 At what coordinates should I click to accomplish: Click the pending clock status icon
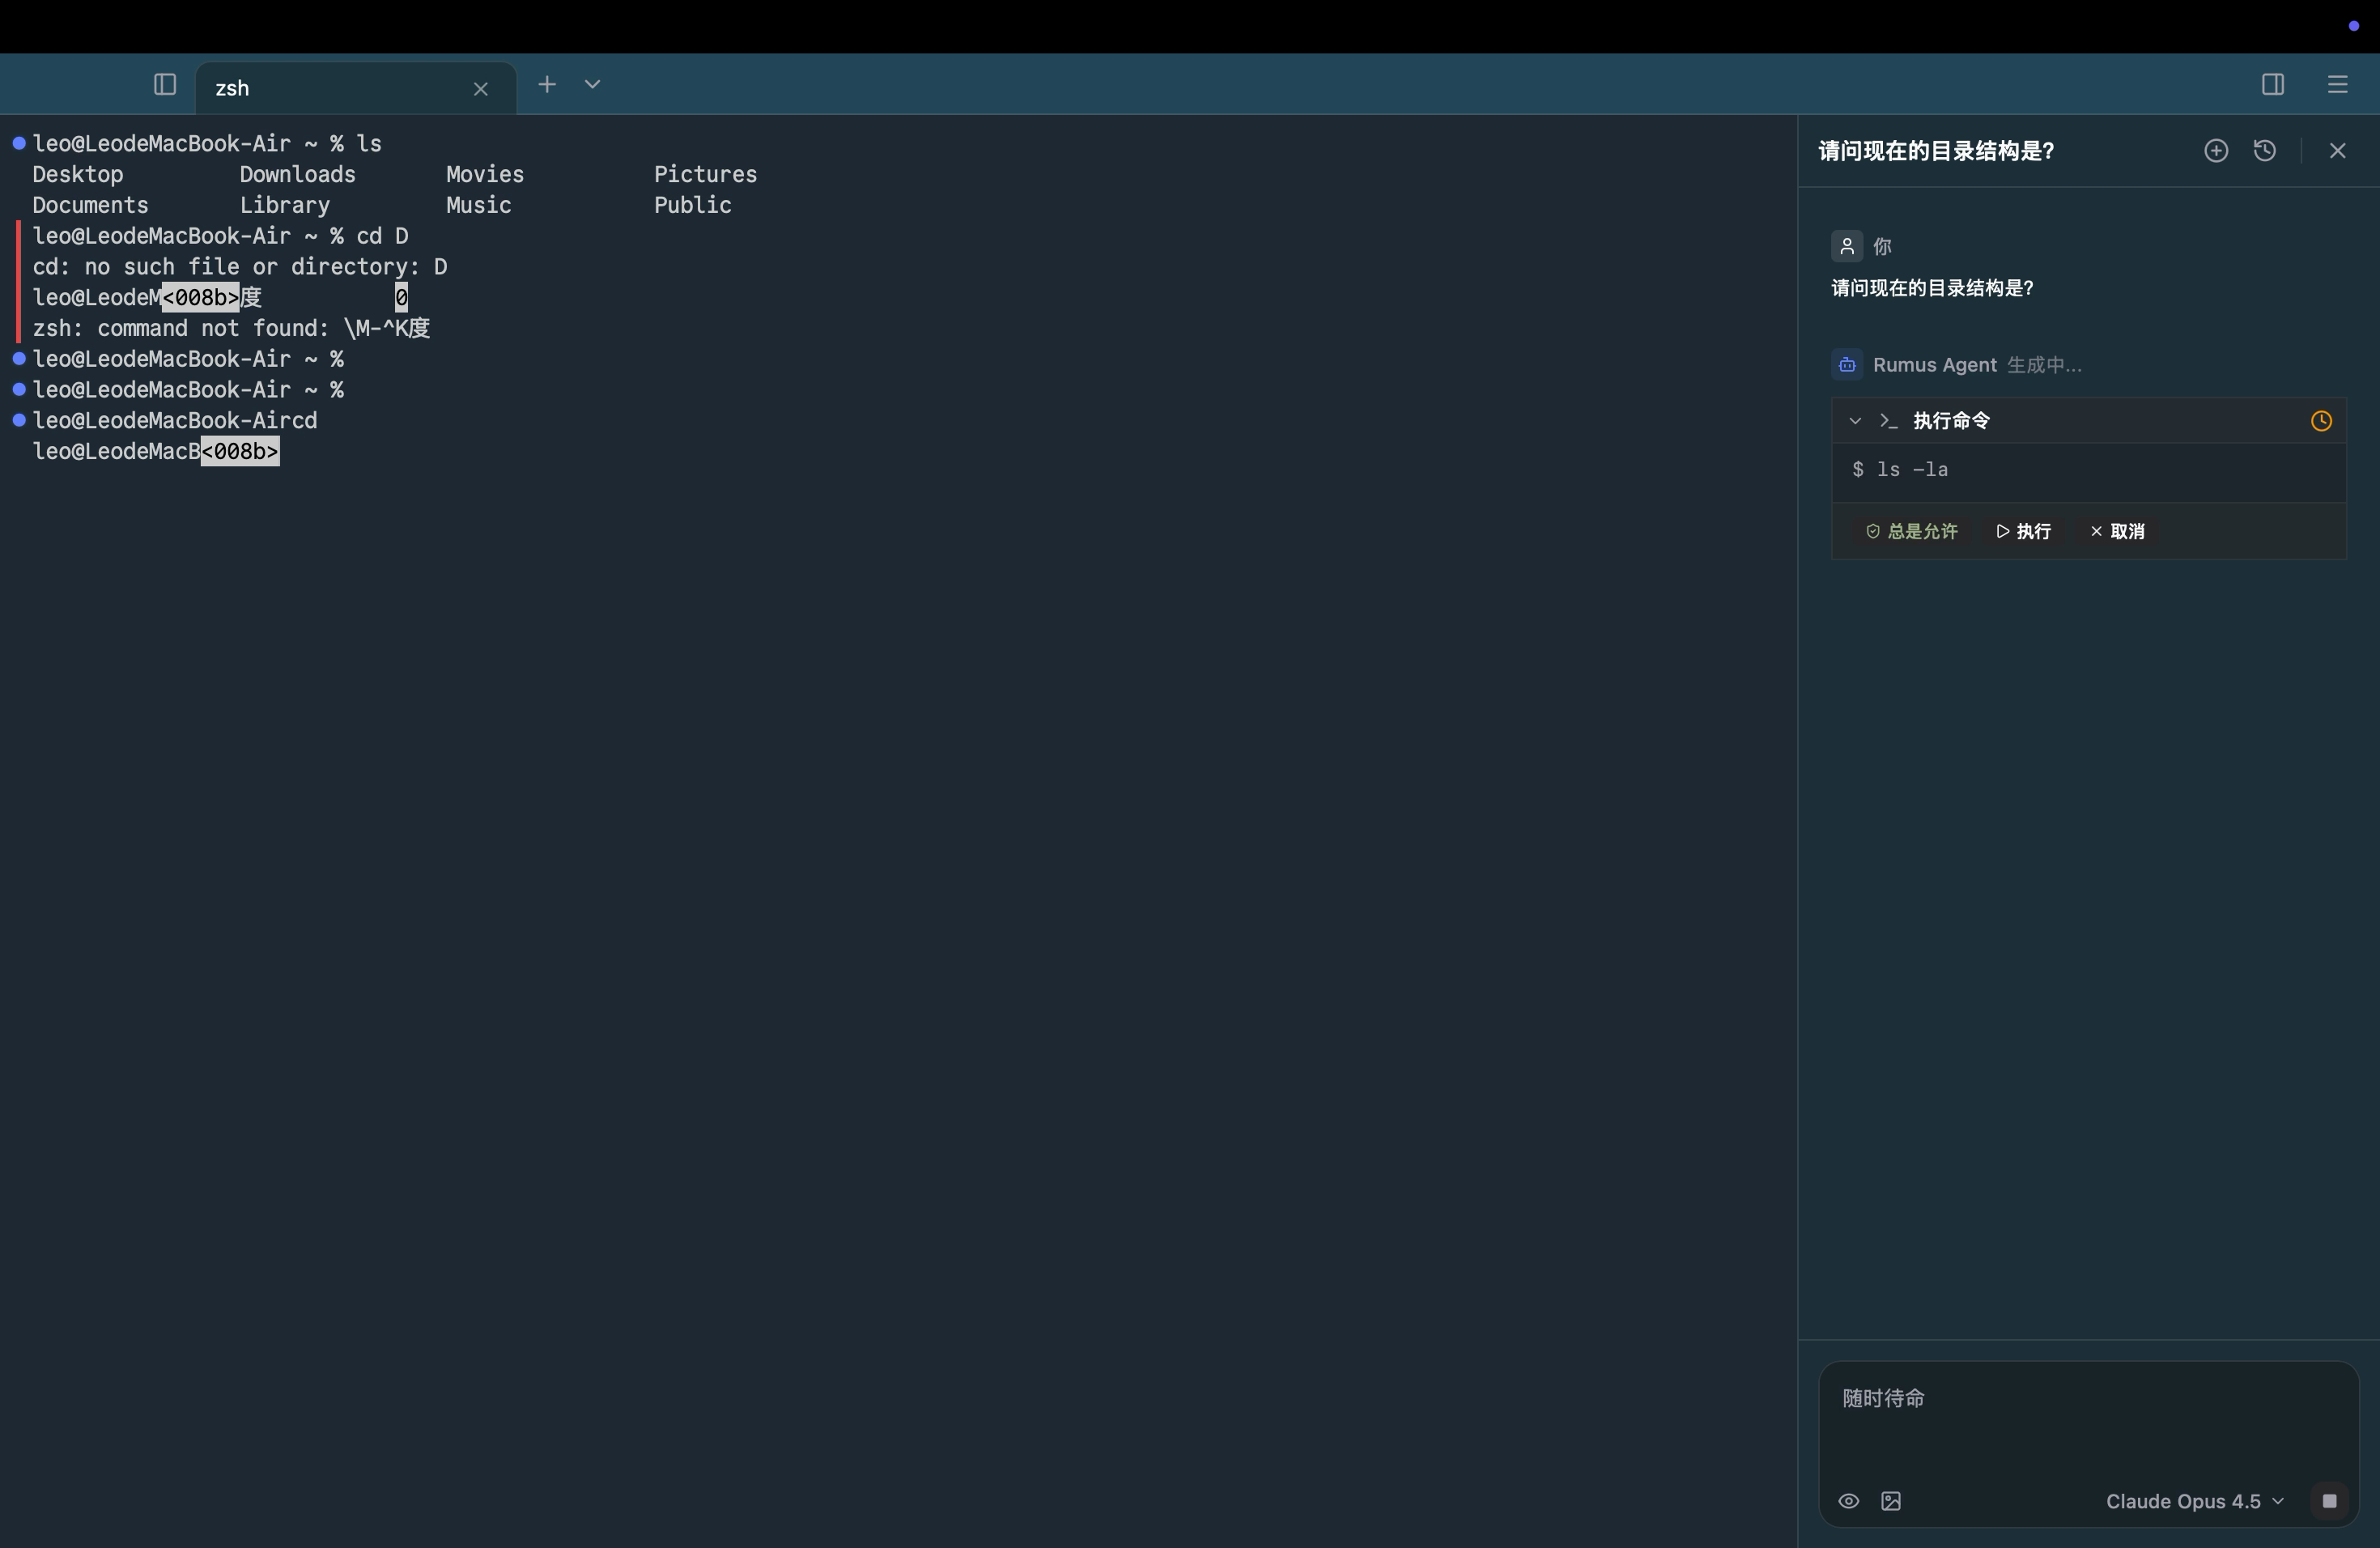pyautogui.click(x=2321, y=421)
